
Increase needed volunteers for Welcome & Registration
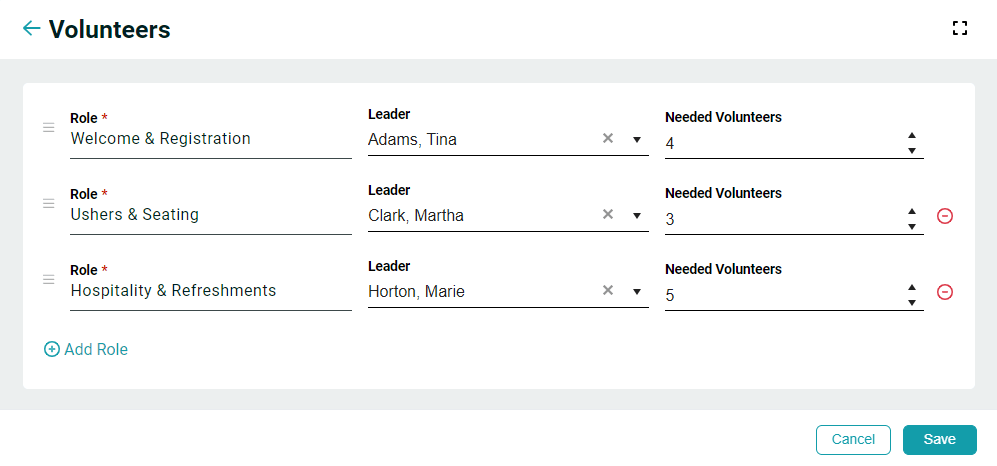tap(912, 135)
